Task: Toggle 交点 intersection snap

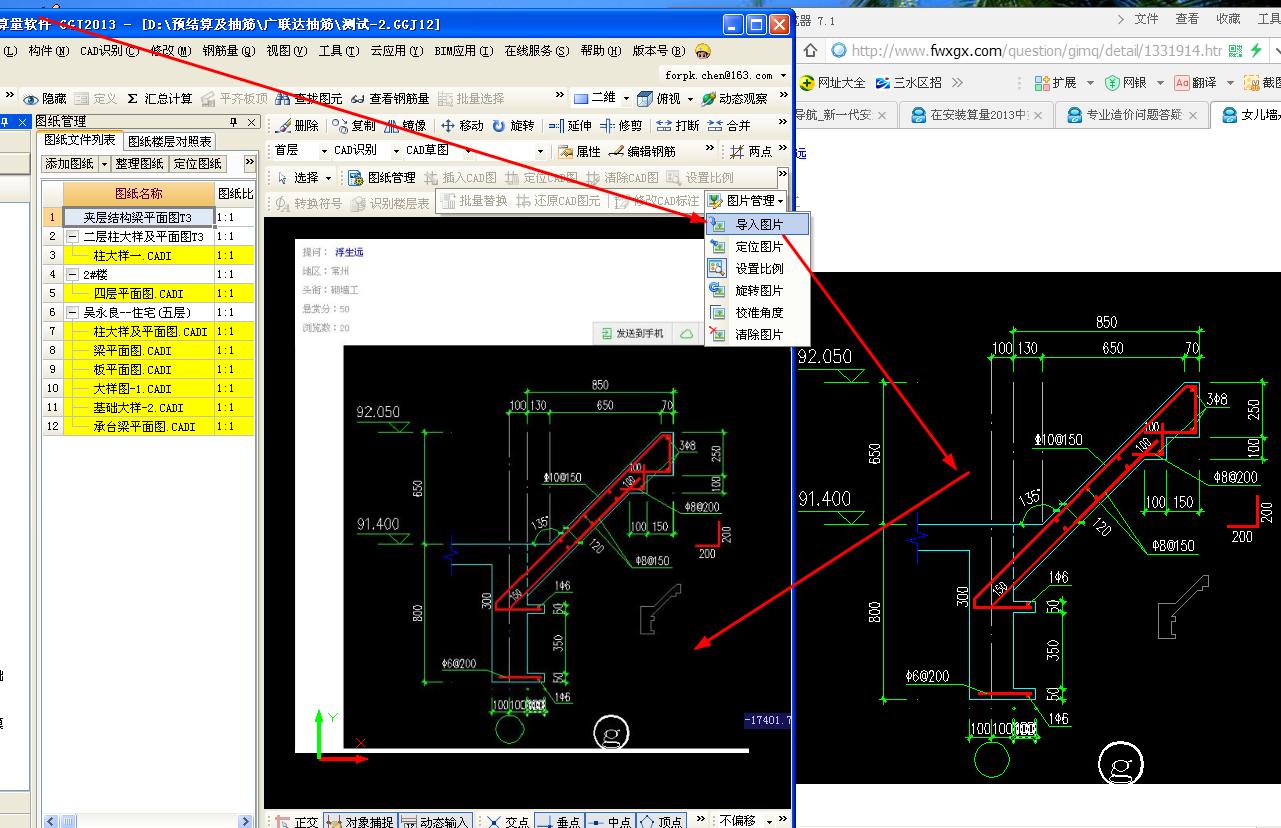Action: 508,822
